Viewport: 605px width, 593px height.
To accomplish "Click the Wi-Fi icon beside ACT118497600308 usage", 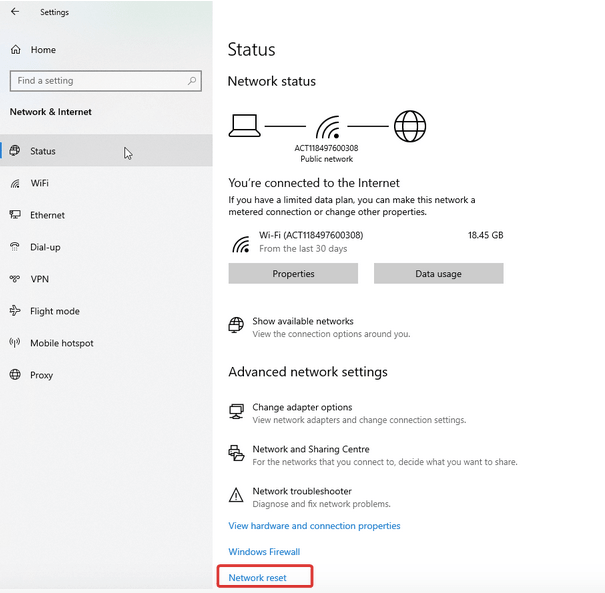I will [241, 244].
